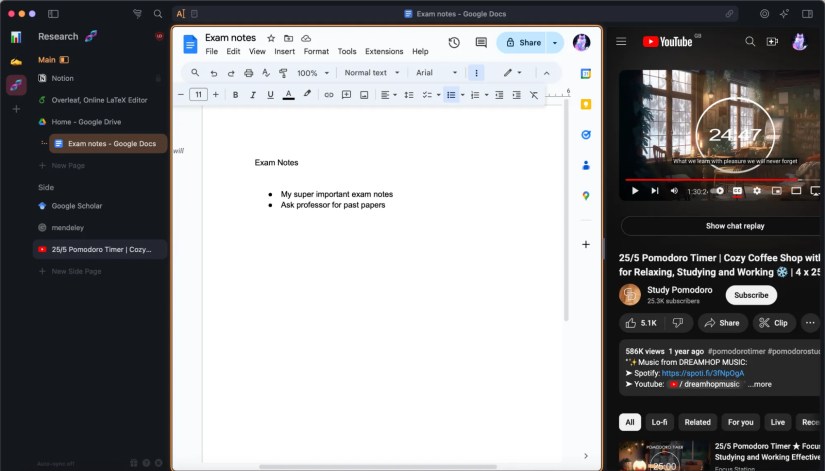Viewport: 825px width, 471px height.
Task: Toggle bold formatting
Action: (x=235, y=95)
